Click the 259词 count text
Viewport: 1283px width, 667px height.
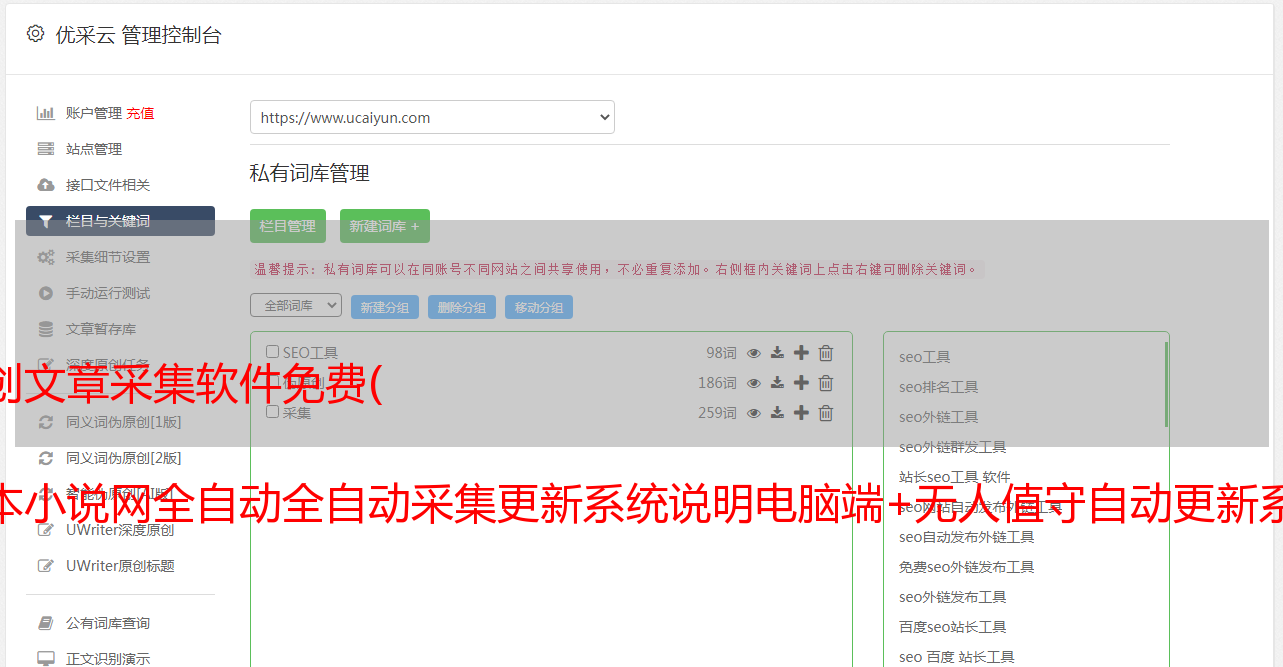[717, 413]
